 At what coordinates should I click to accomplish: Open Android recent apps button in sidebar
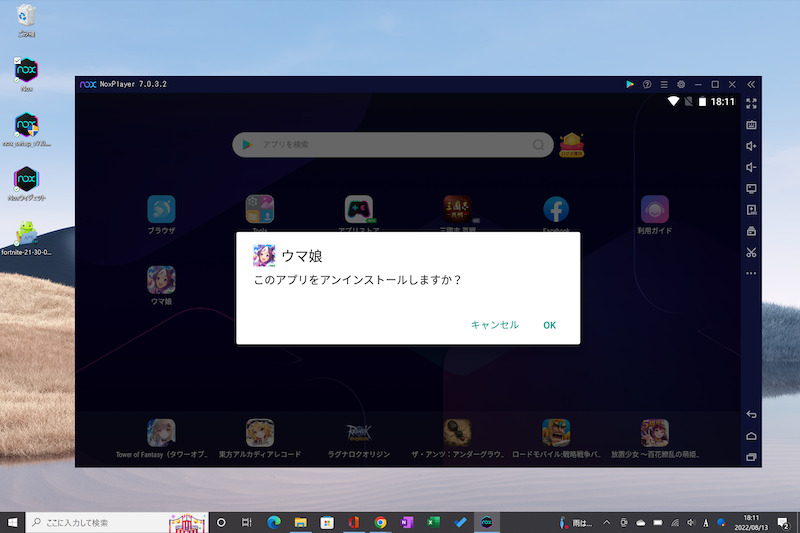752,457
